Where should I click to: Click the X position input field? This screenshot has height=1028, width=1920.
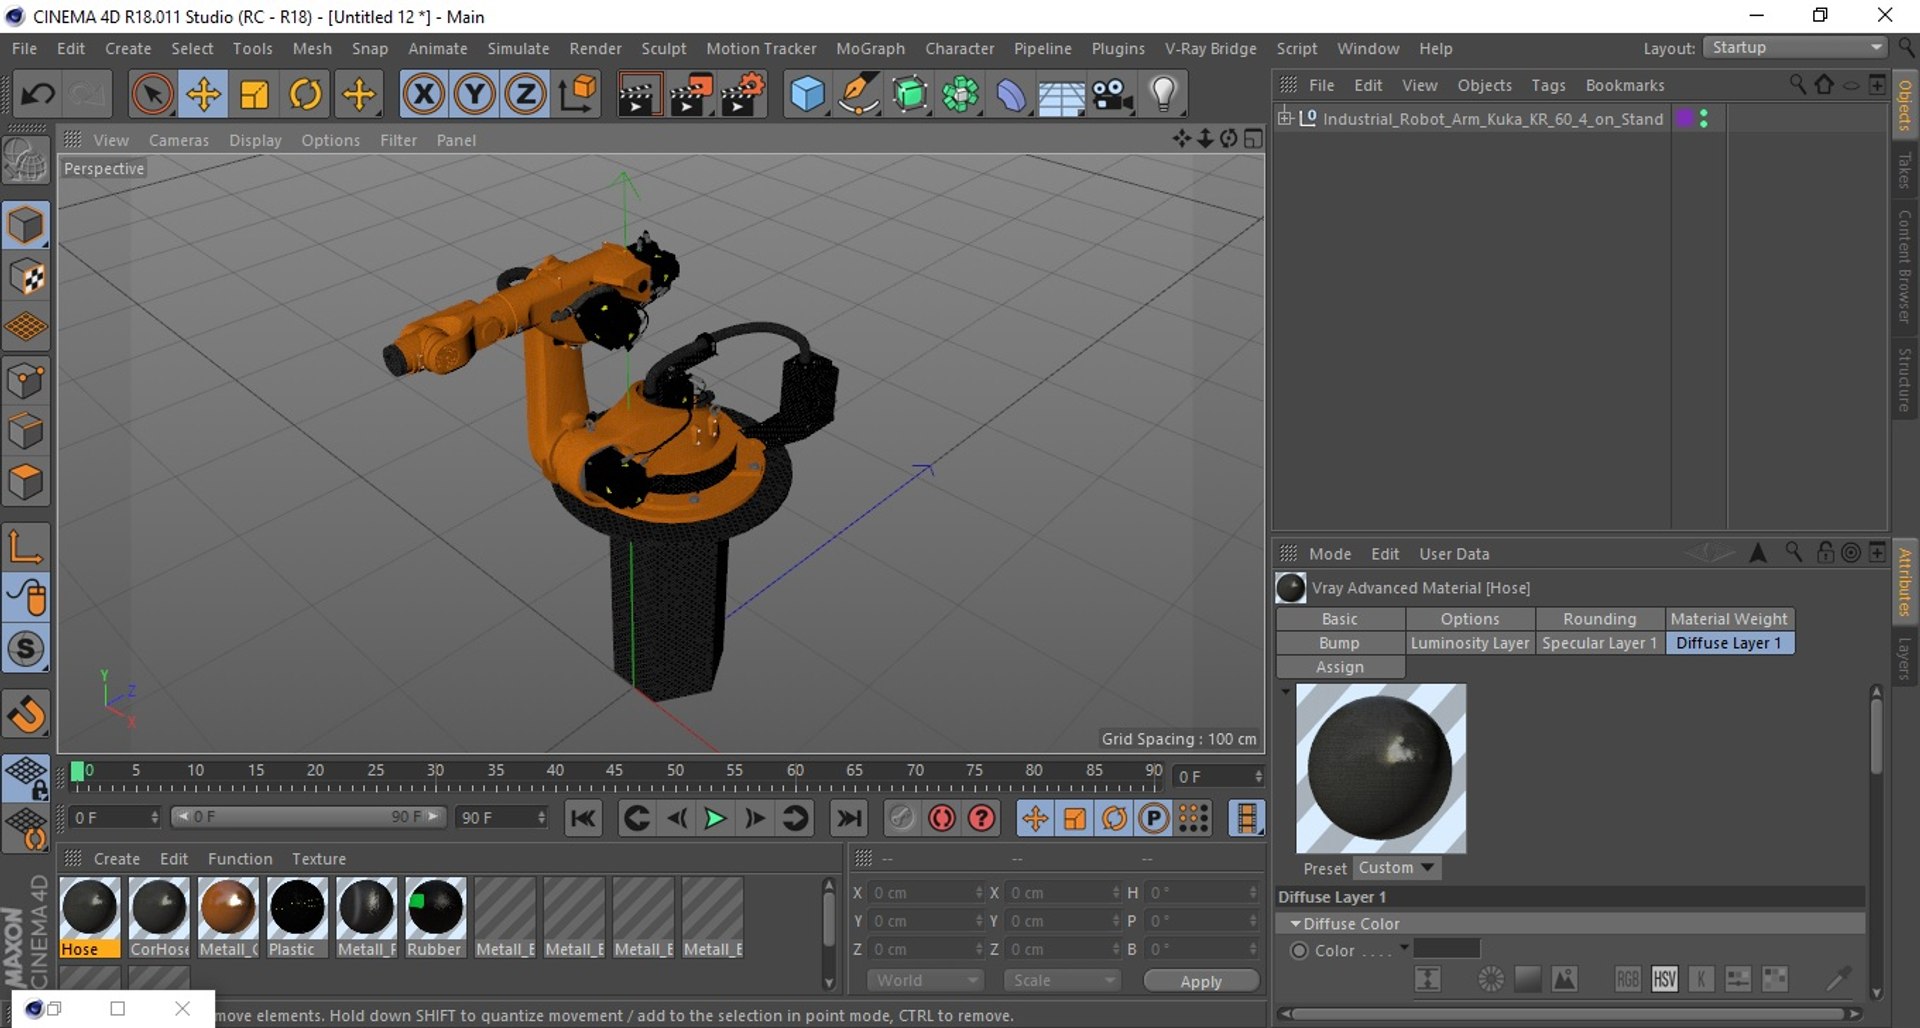[x=927, y=892]
